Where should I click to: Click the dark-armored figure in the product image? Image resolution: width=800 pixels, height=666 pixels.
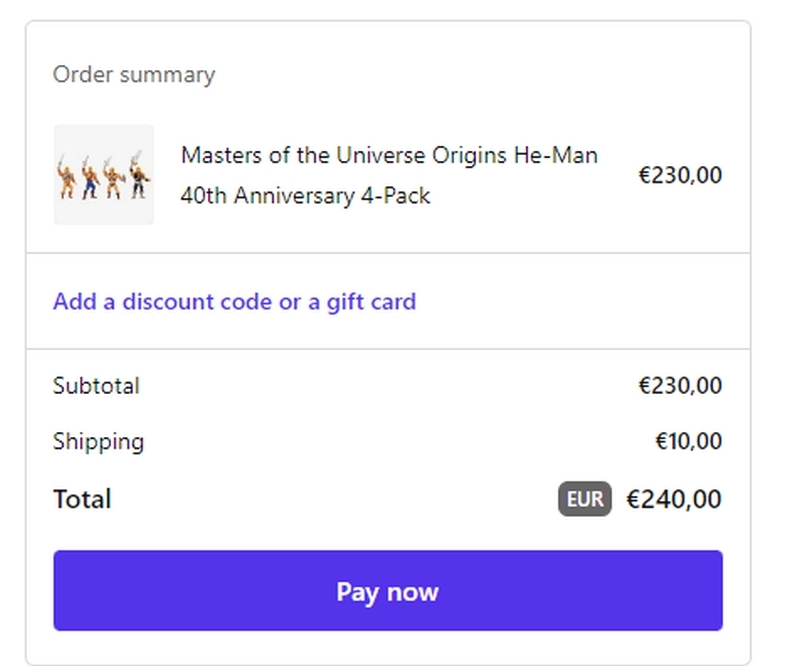pyautogui.click(x=139, y=175)
